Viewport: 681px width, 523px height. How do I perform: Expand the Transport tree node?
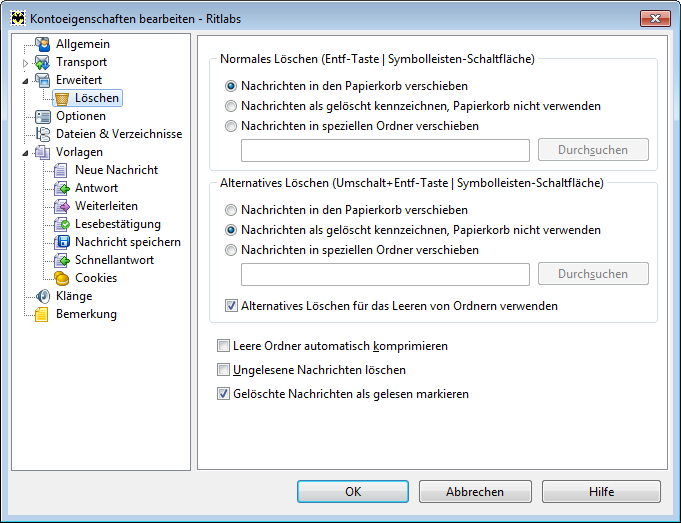pyautogui.click(x=25, y=63)
